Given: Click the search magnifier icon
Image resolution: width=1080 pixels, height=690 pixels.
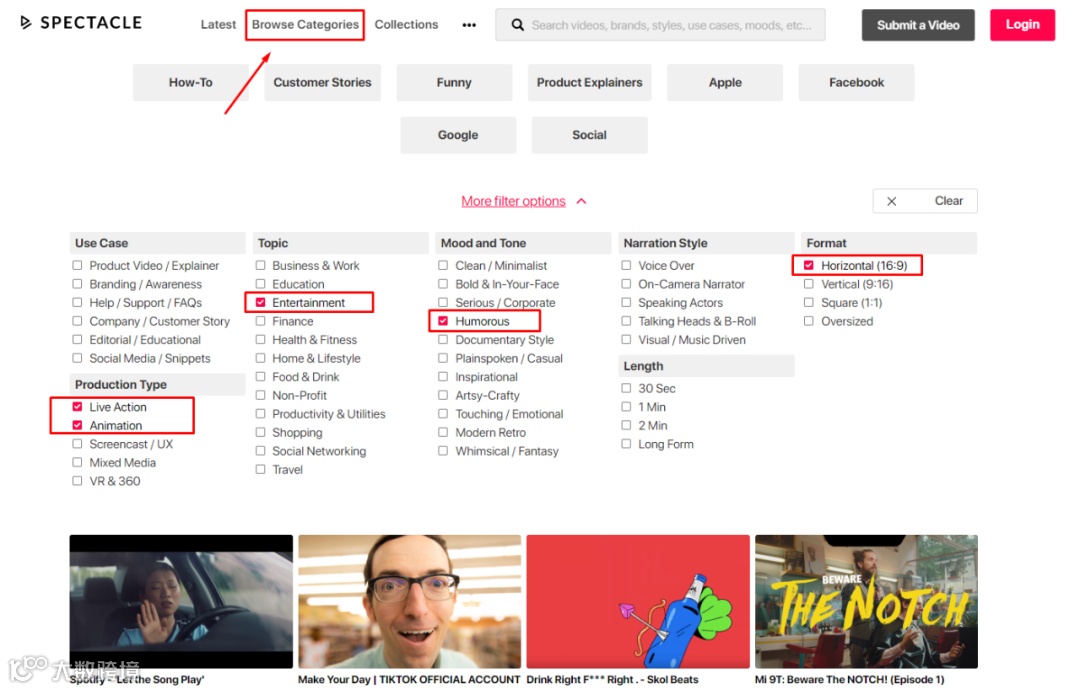Looking at the screenshot, I should (517, 25).
